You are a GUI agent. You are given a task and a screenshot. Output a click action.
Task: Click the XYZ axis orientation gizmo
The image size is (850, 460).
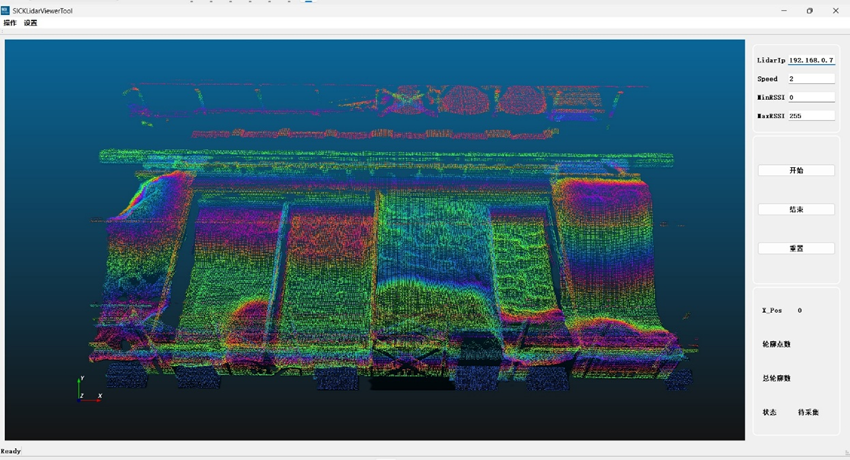click(x=88, y=389)
